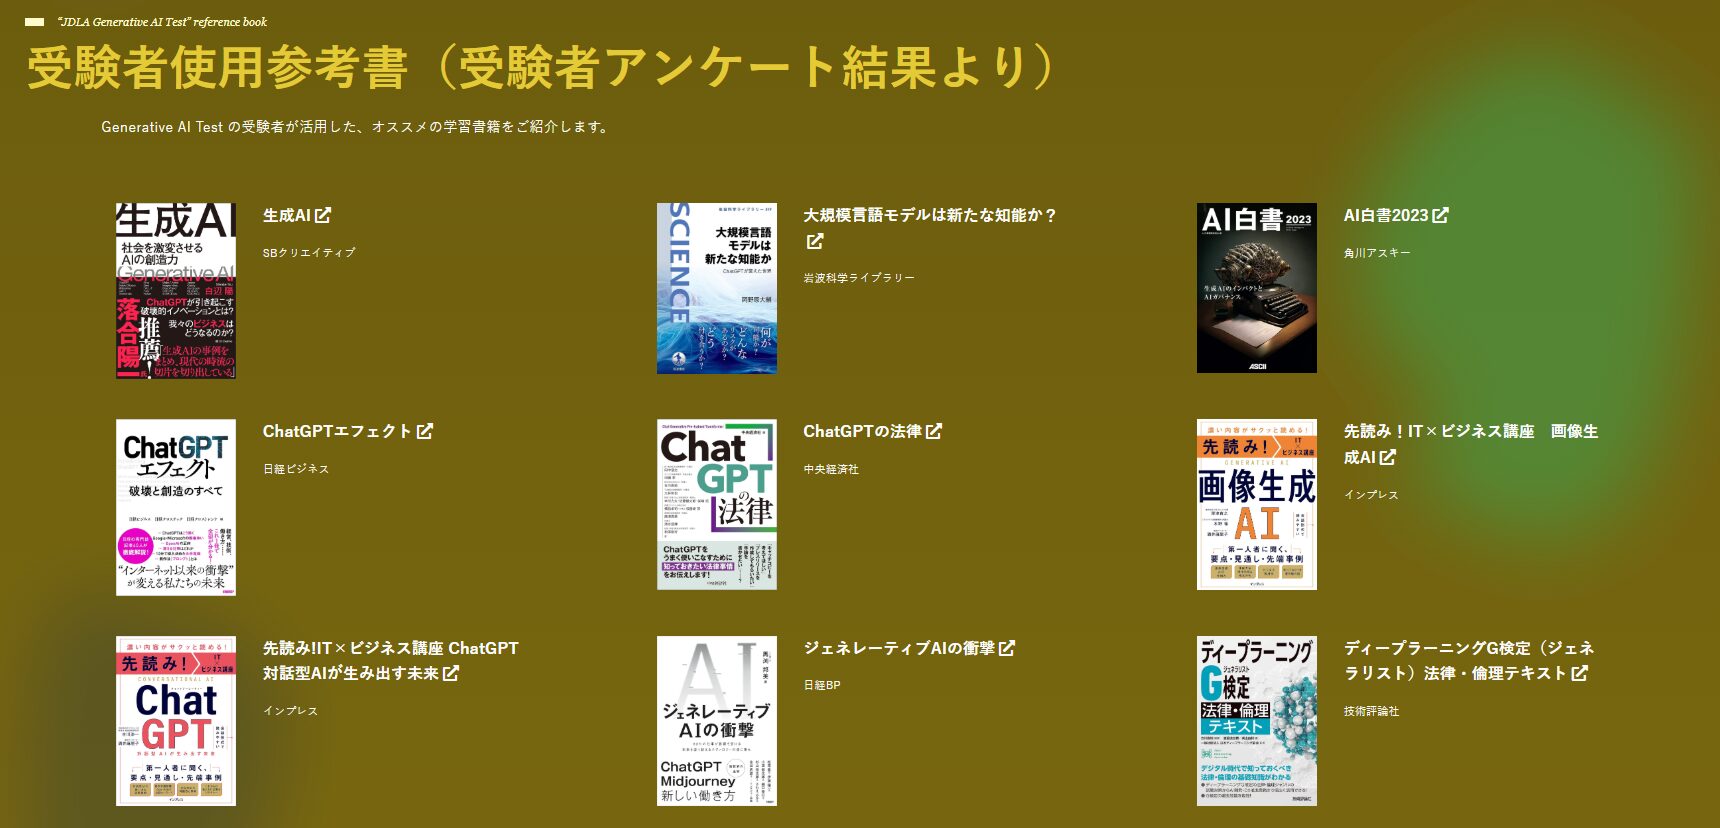Open the 画像生成AI book cover

point(1256,505)
